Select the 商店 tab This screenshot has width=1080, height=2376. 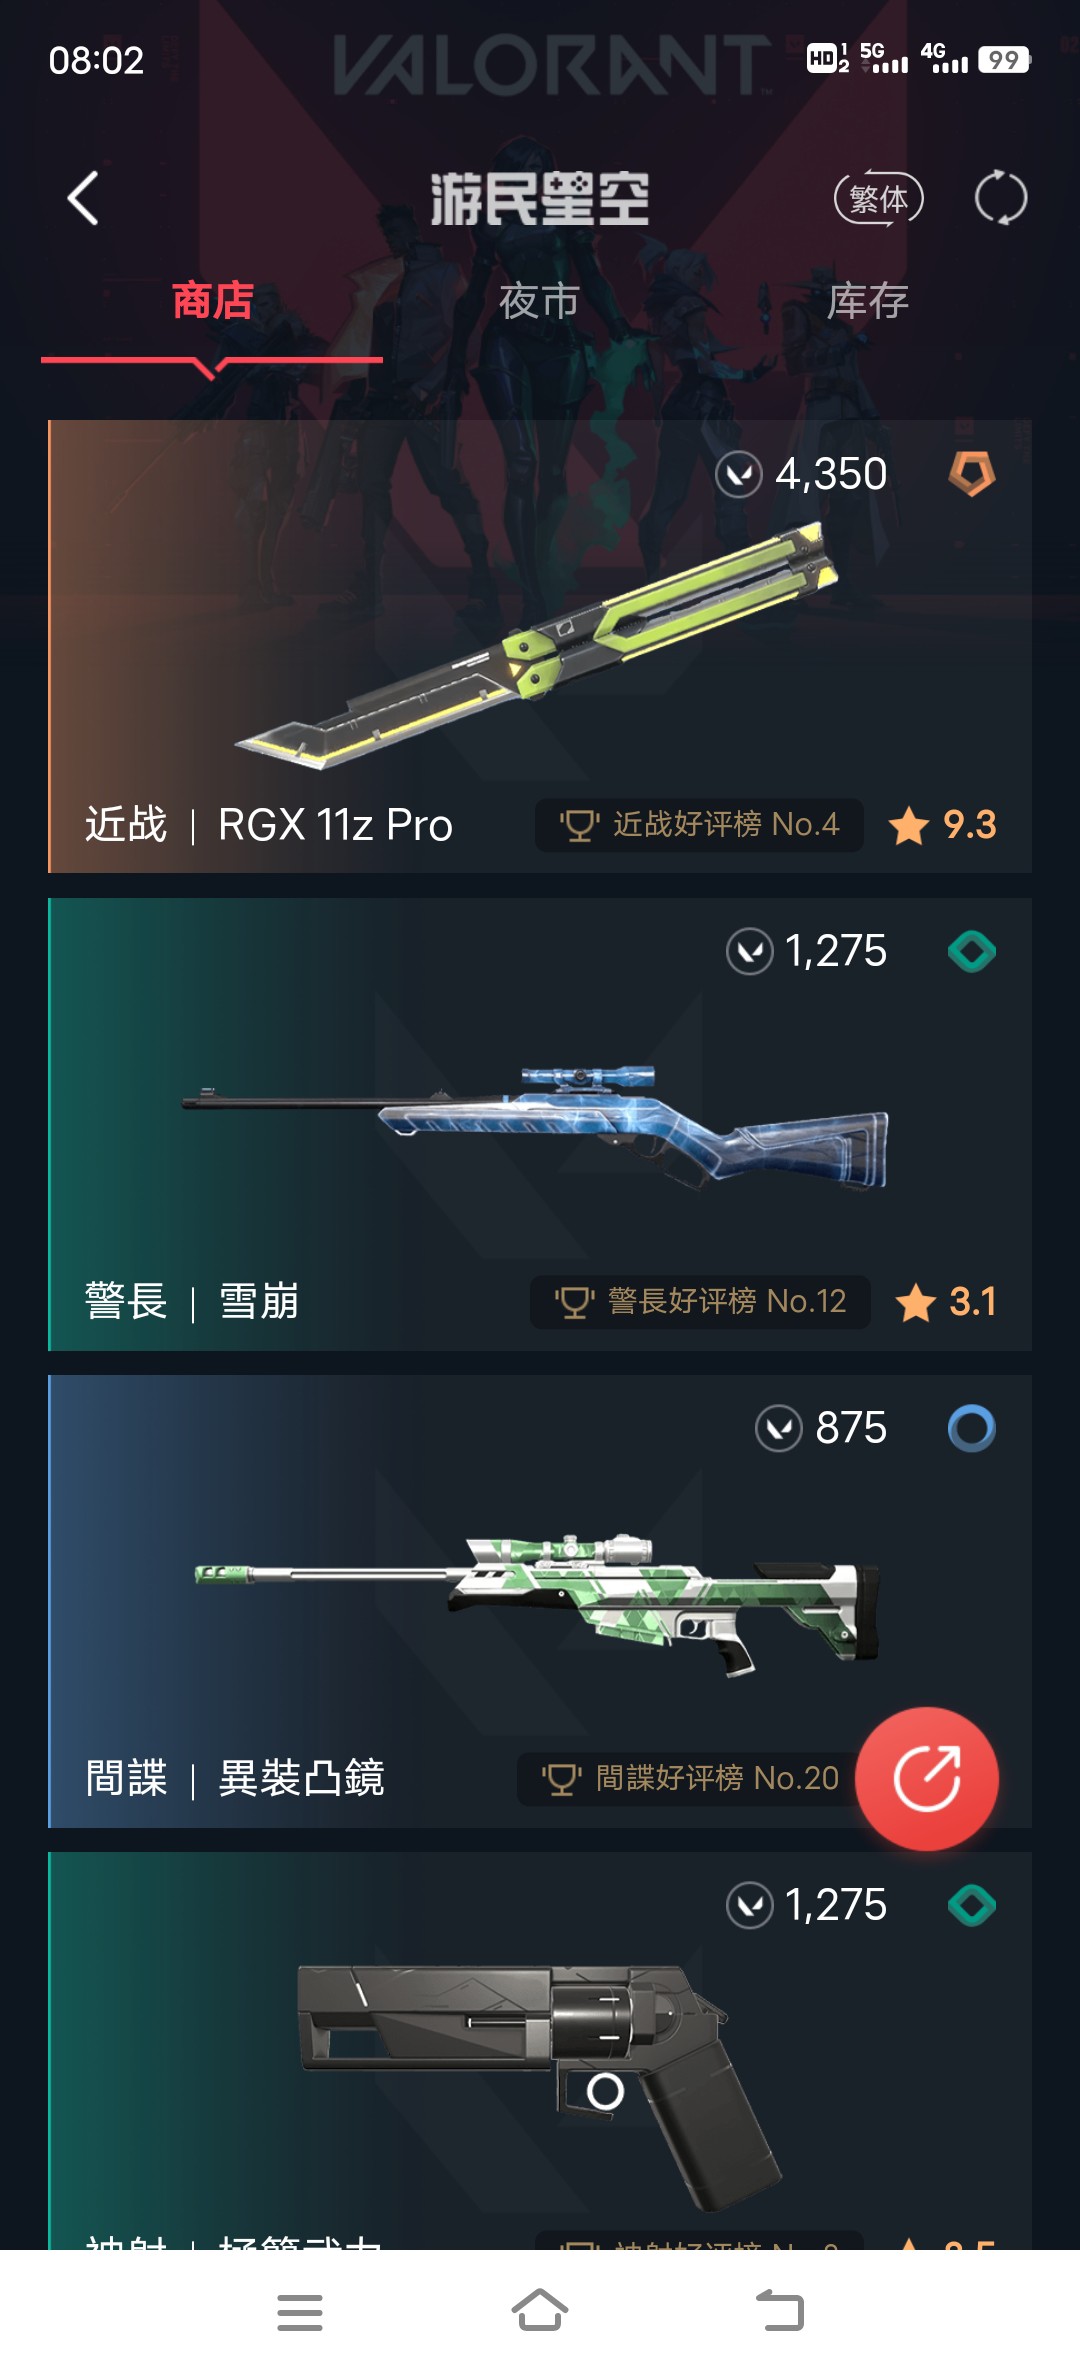[x=212, y=301]
